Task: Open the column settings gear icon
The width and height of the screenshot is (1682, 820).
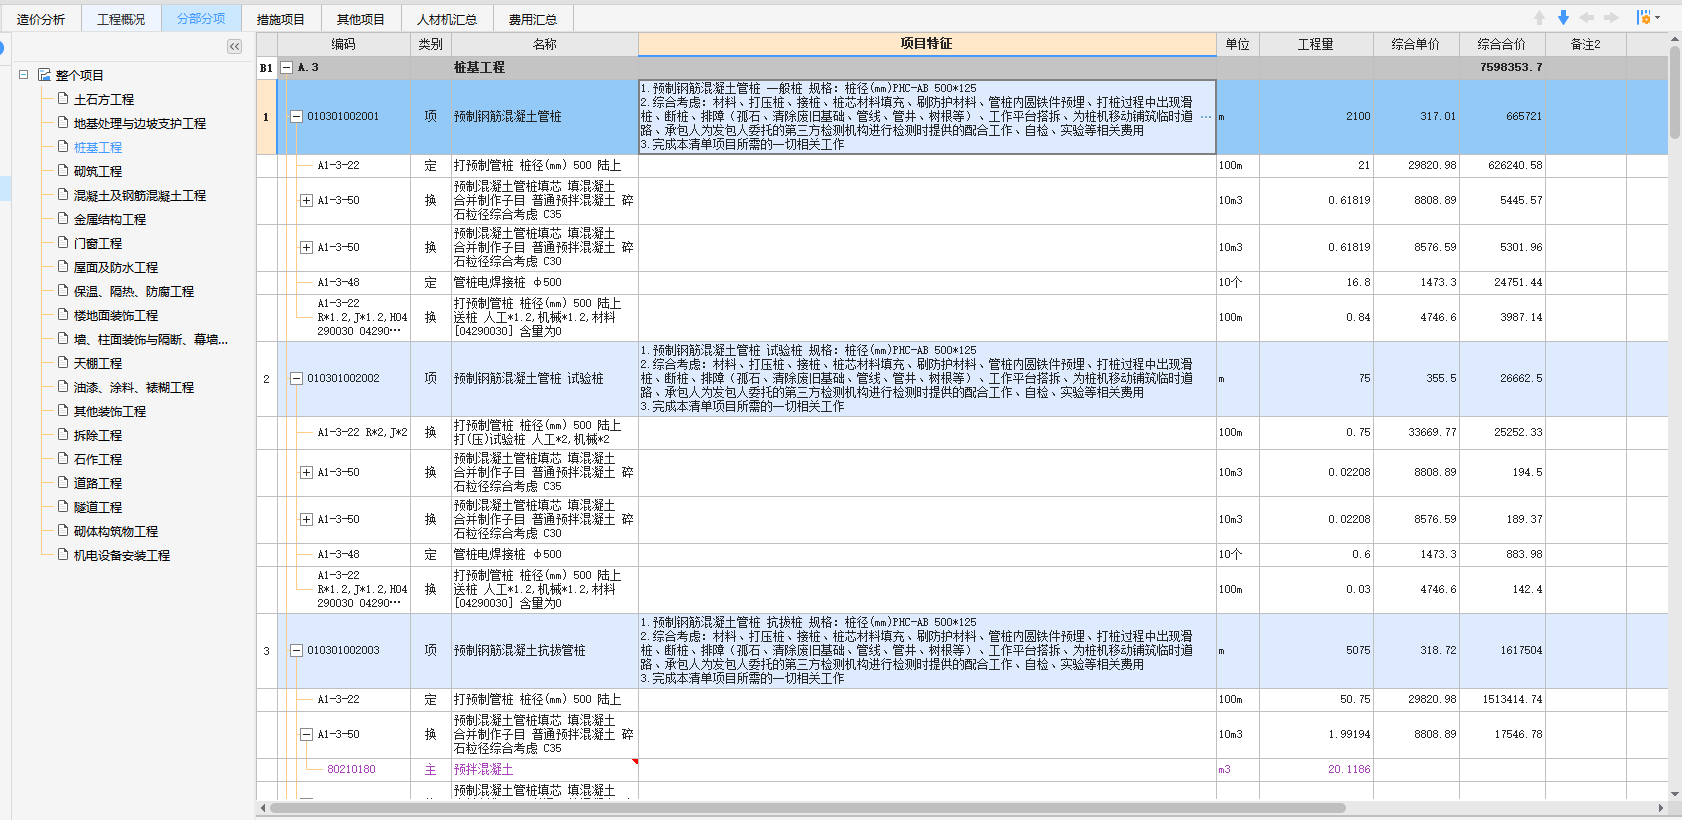Action: tap(1643, 18)
